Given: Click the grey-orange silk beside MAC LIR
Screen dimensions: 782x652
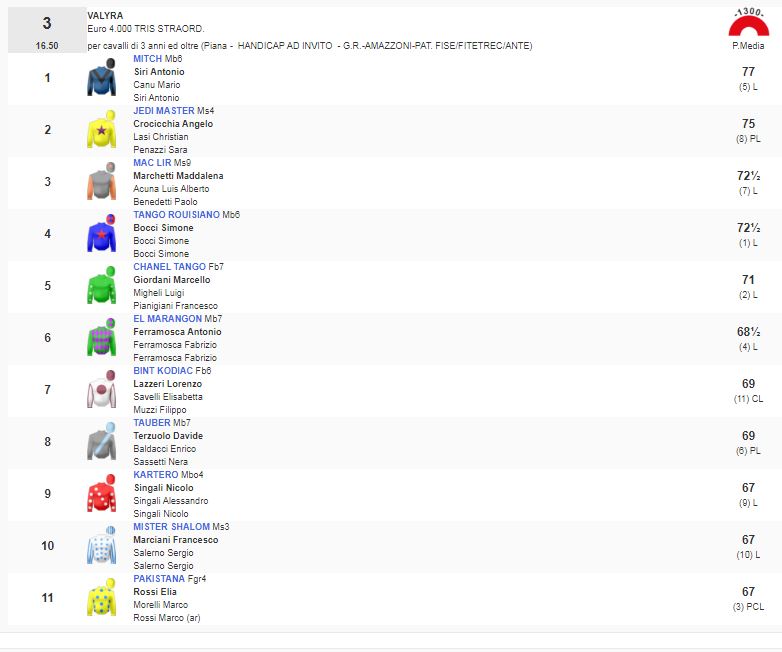Looking at the screenshot, I should 101,182.
